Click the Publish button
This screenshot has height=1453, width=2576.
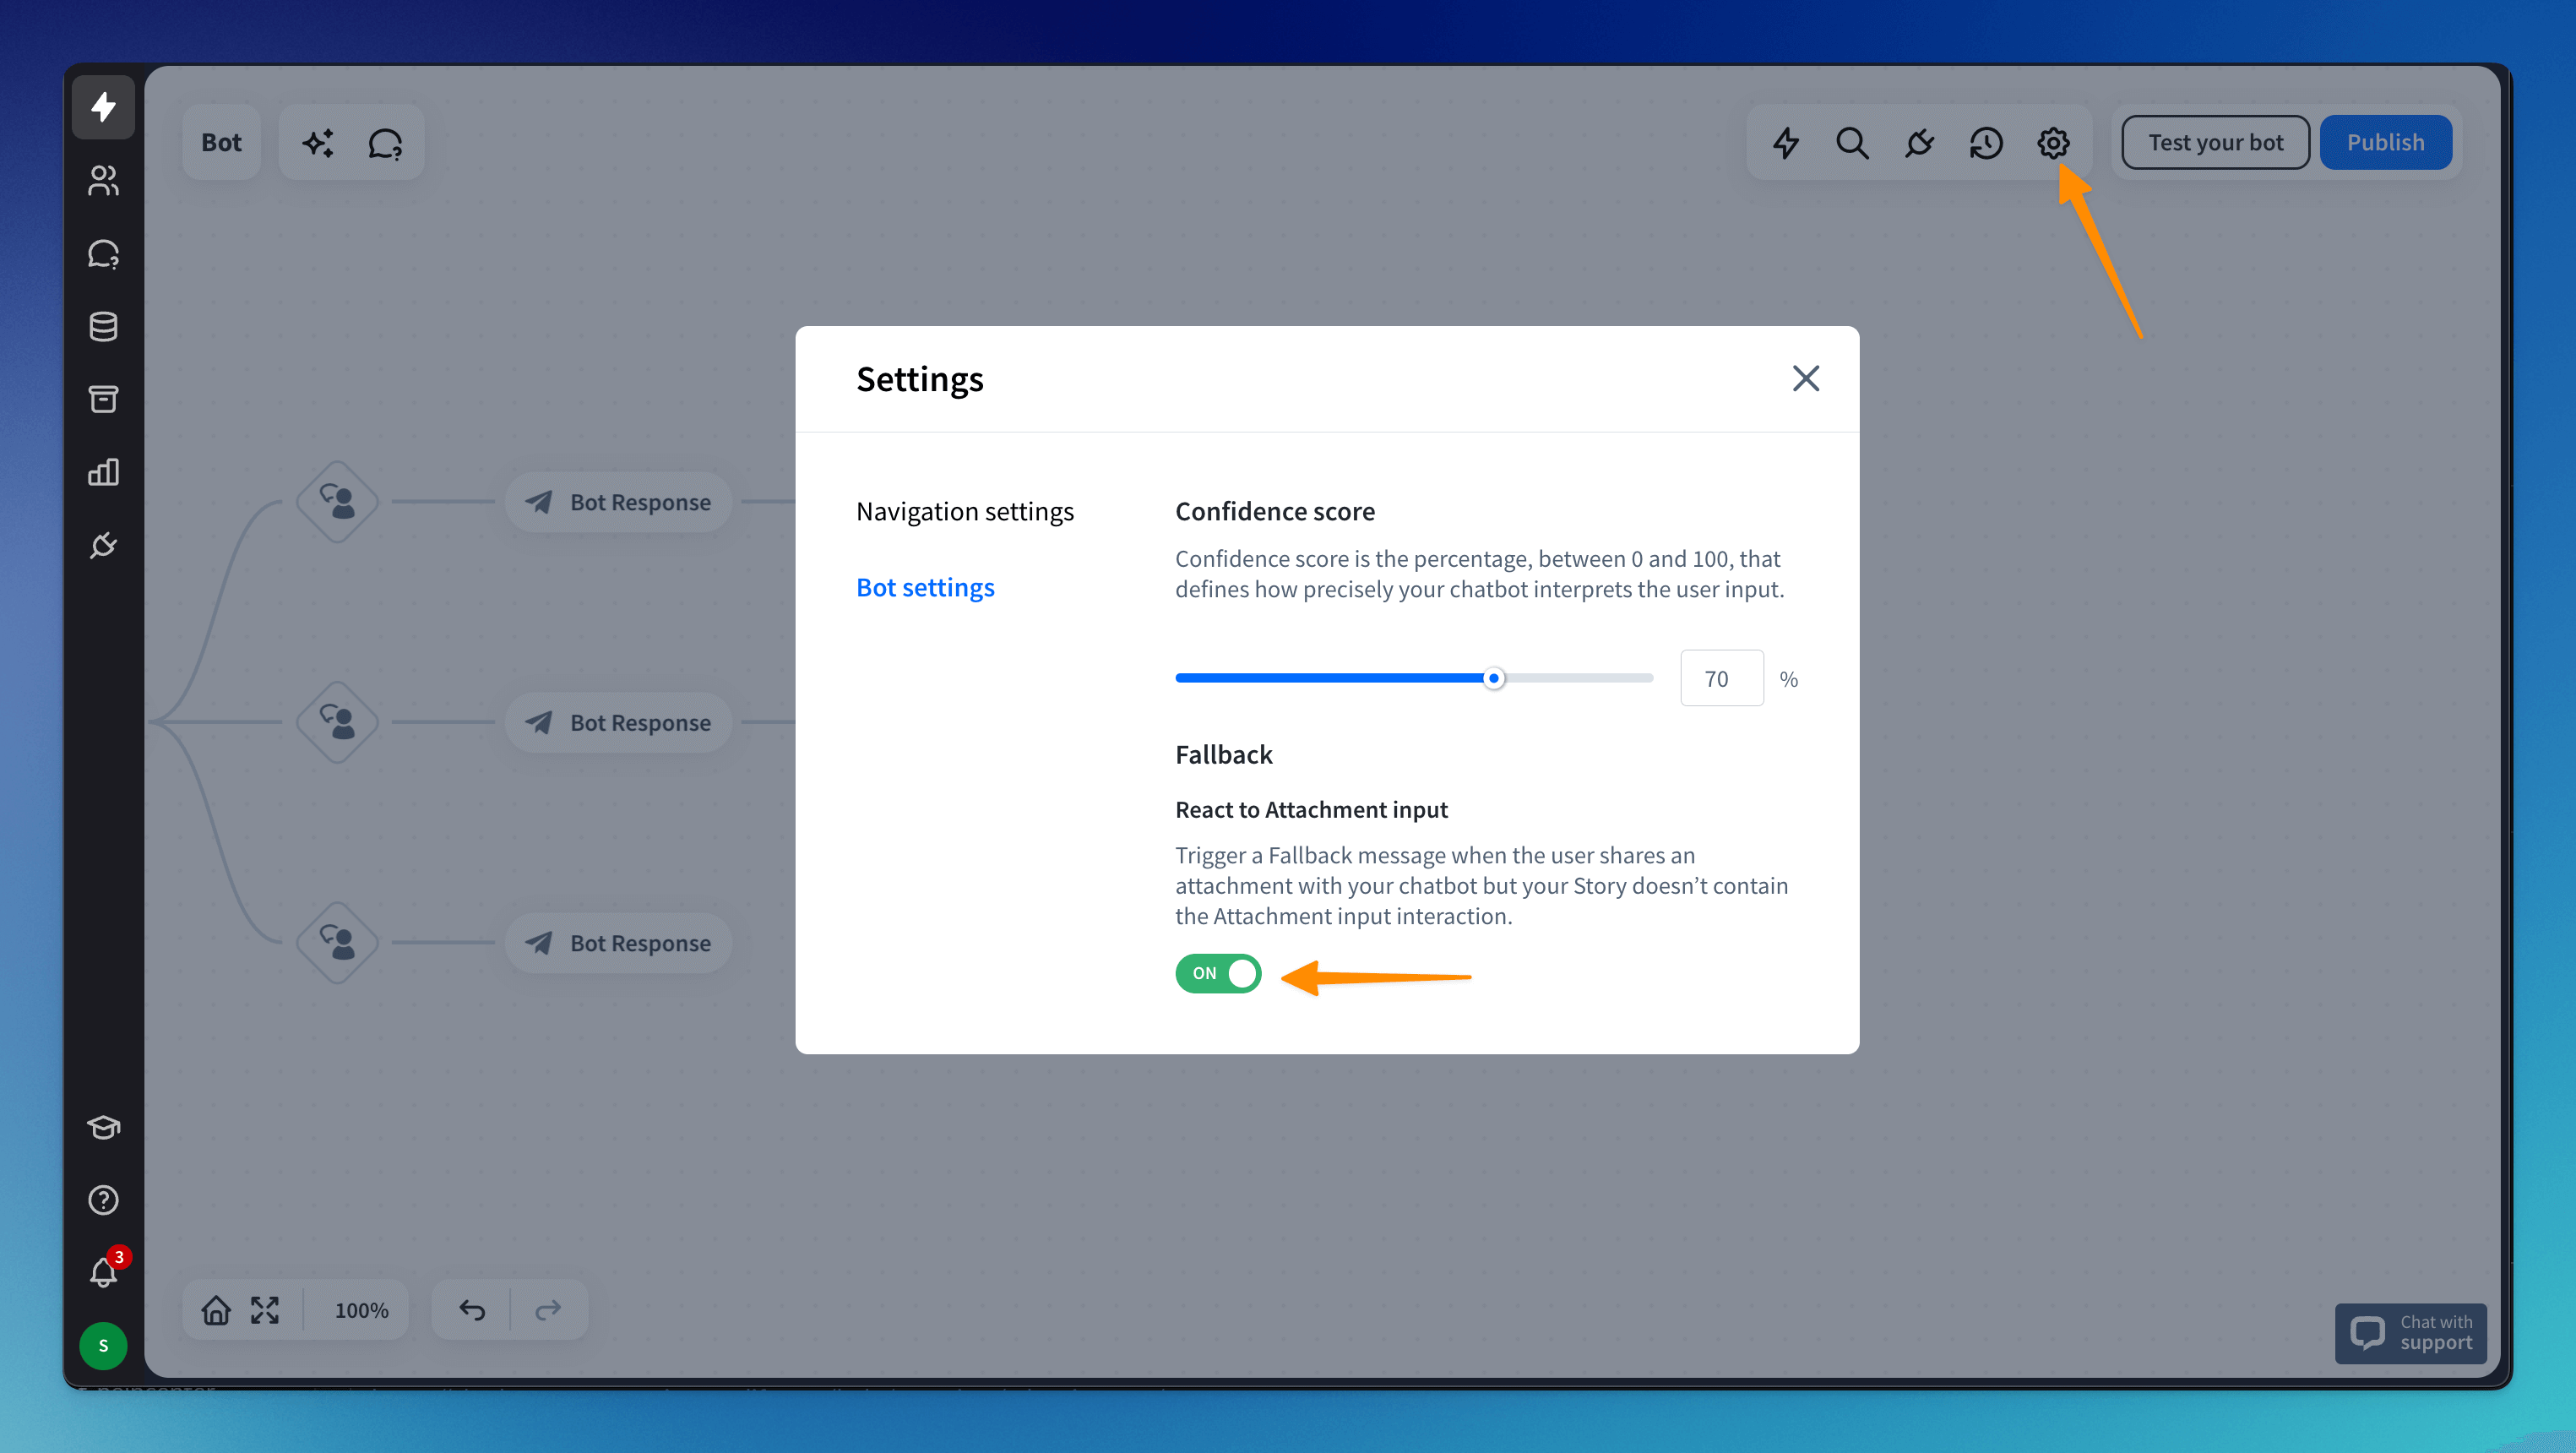tap(2385, 143)
